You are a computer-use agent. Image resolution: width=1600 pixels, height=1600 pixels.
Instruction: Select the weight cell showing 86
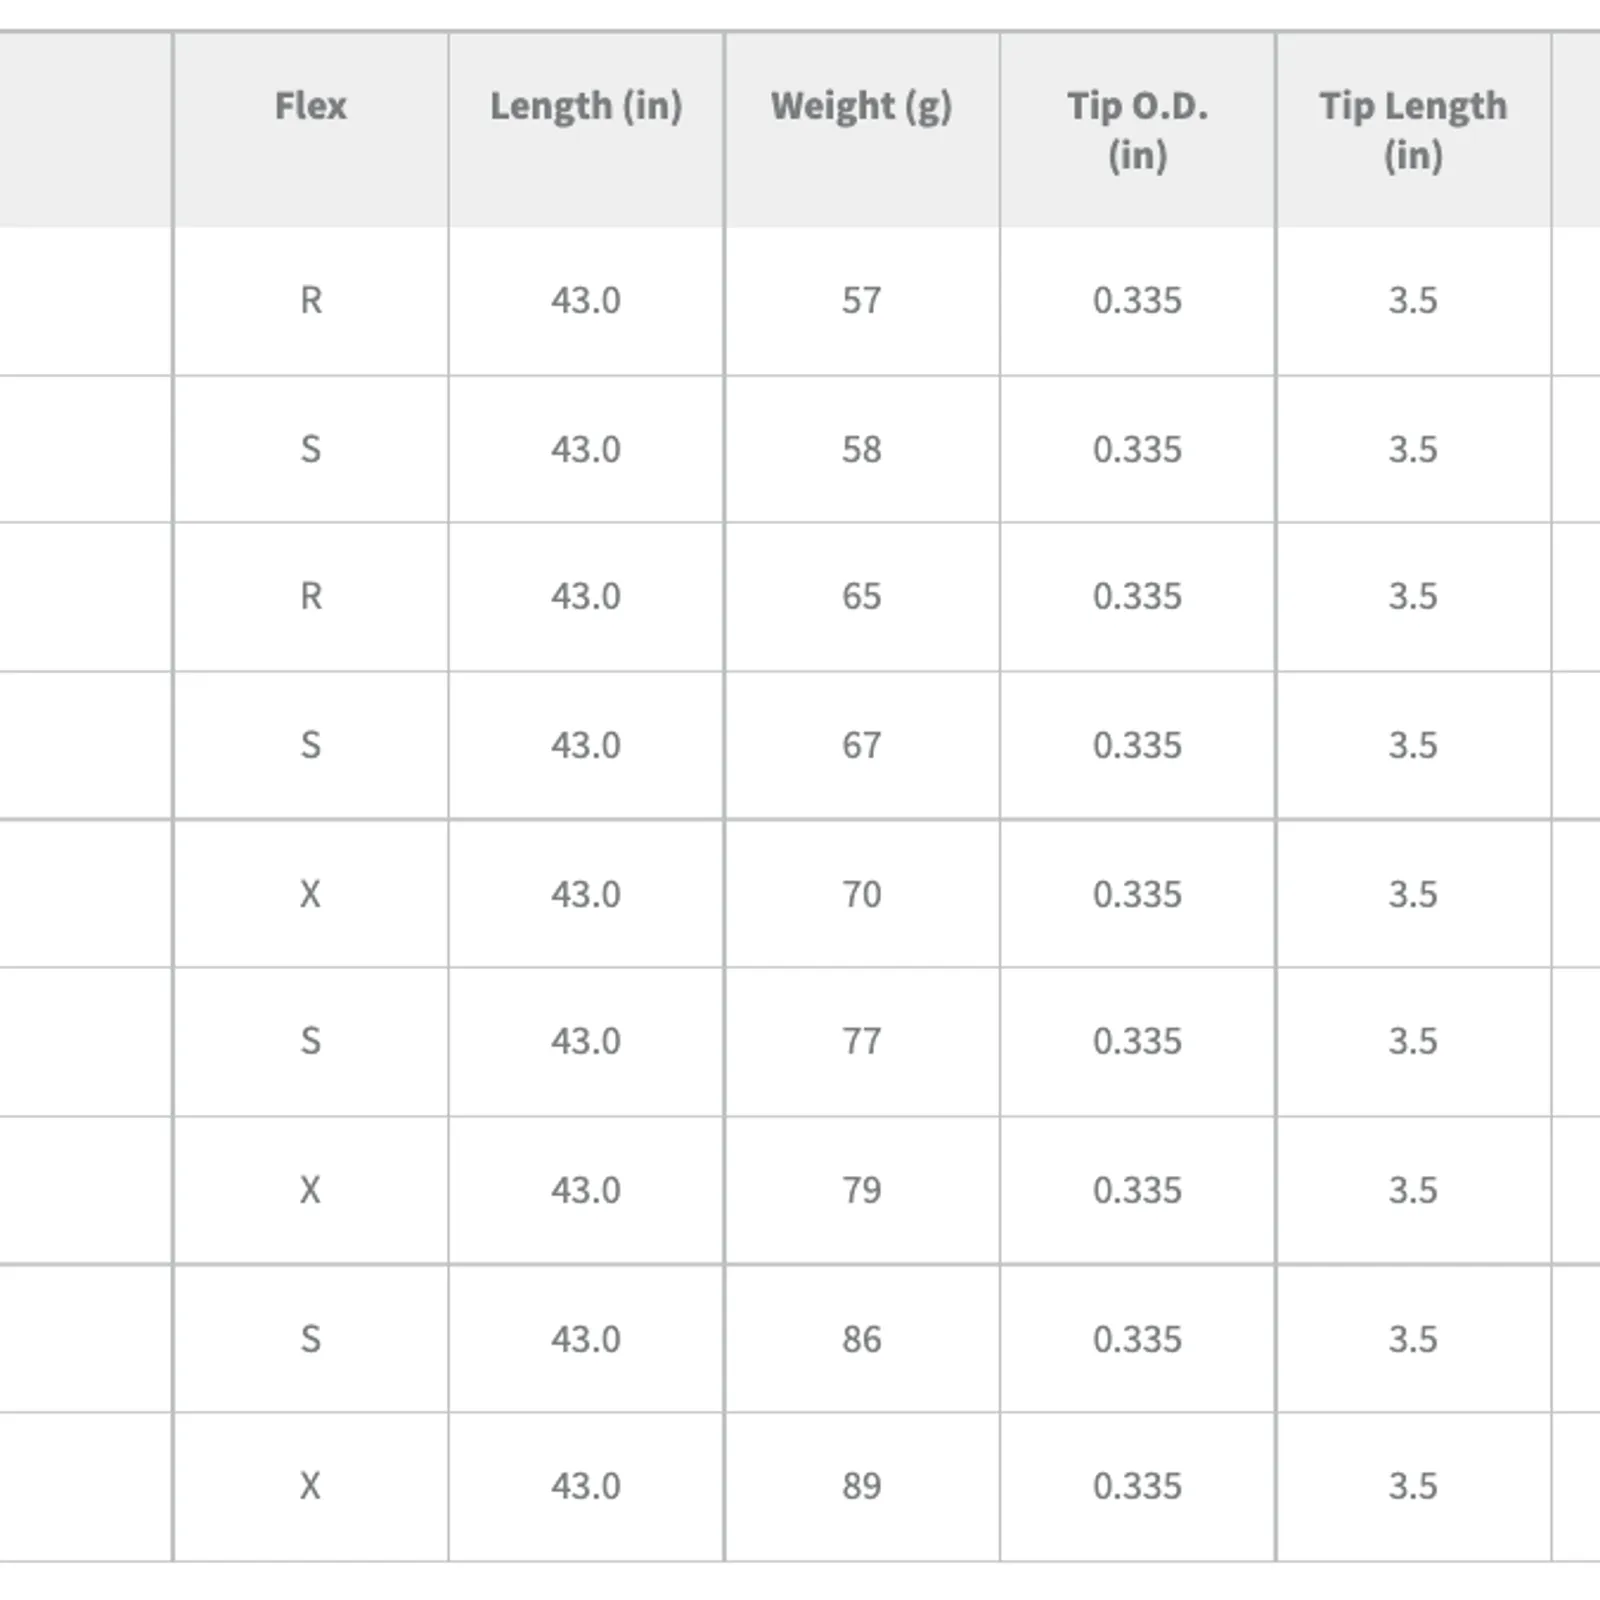[862, 1339]
